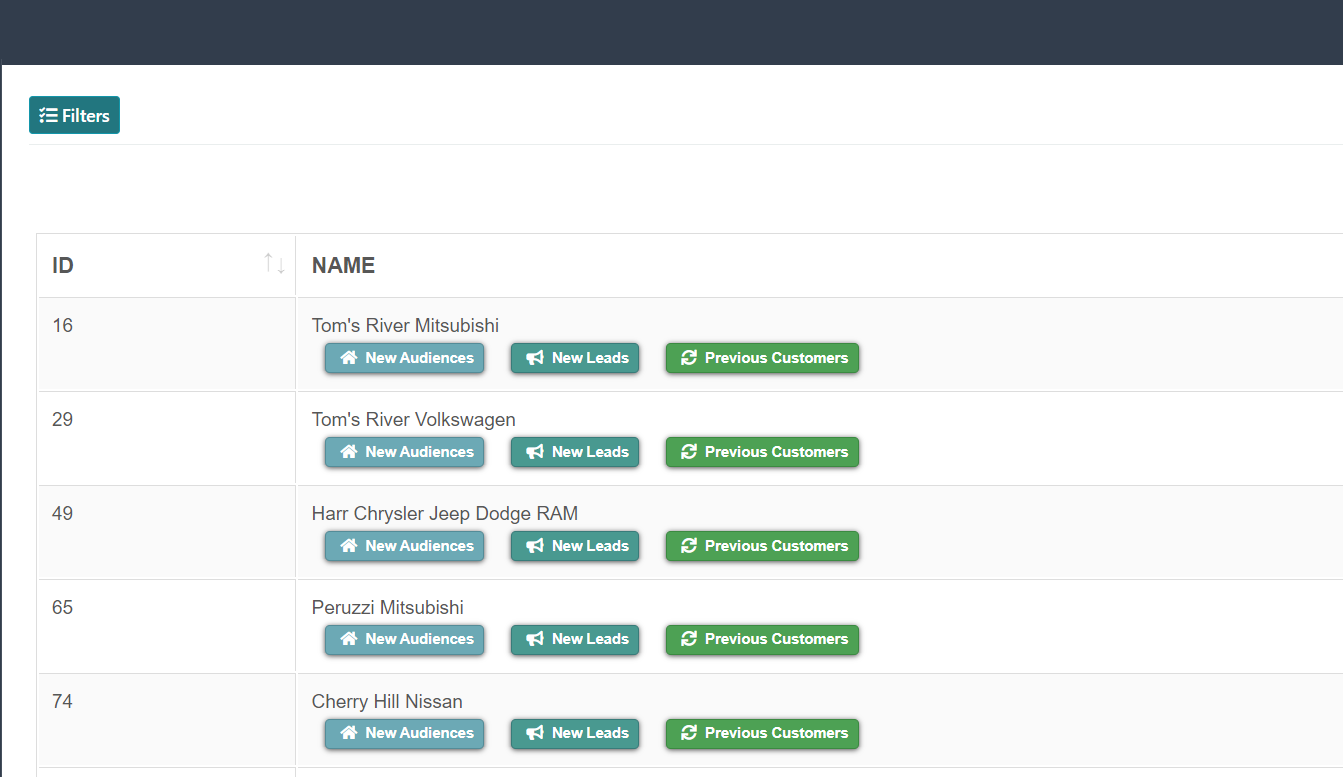
Task: Click the NAME column header
Action: (343, 265)
